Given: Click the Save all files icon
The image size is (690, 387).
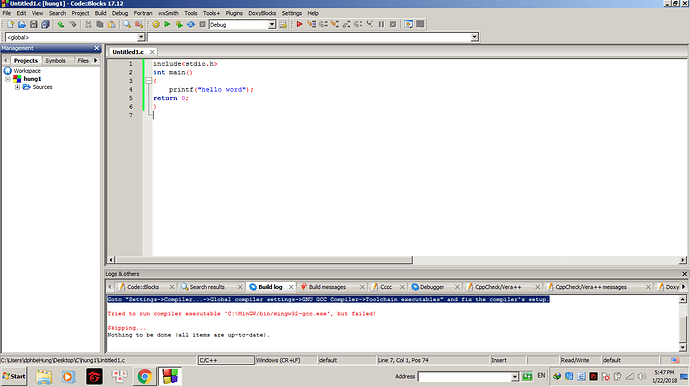Looking at the screenshot, I should click(45, 25).
